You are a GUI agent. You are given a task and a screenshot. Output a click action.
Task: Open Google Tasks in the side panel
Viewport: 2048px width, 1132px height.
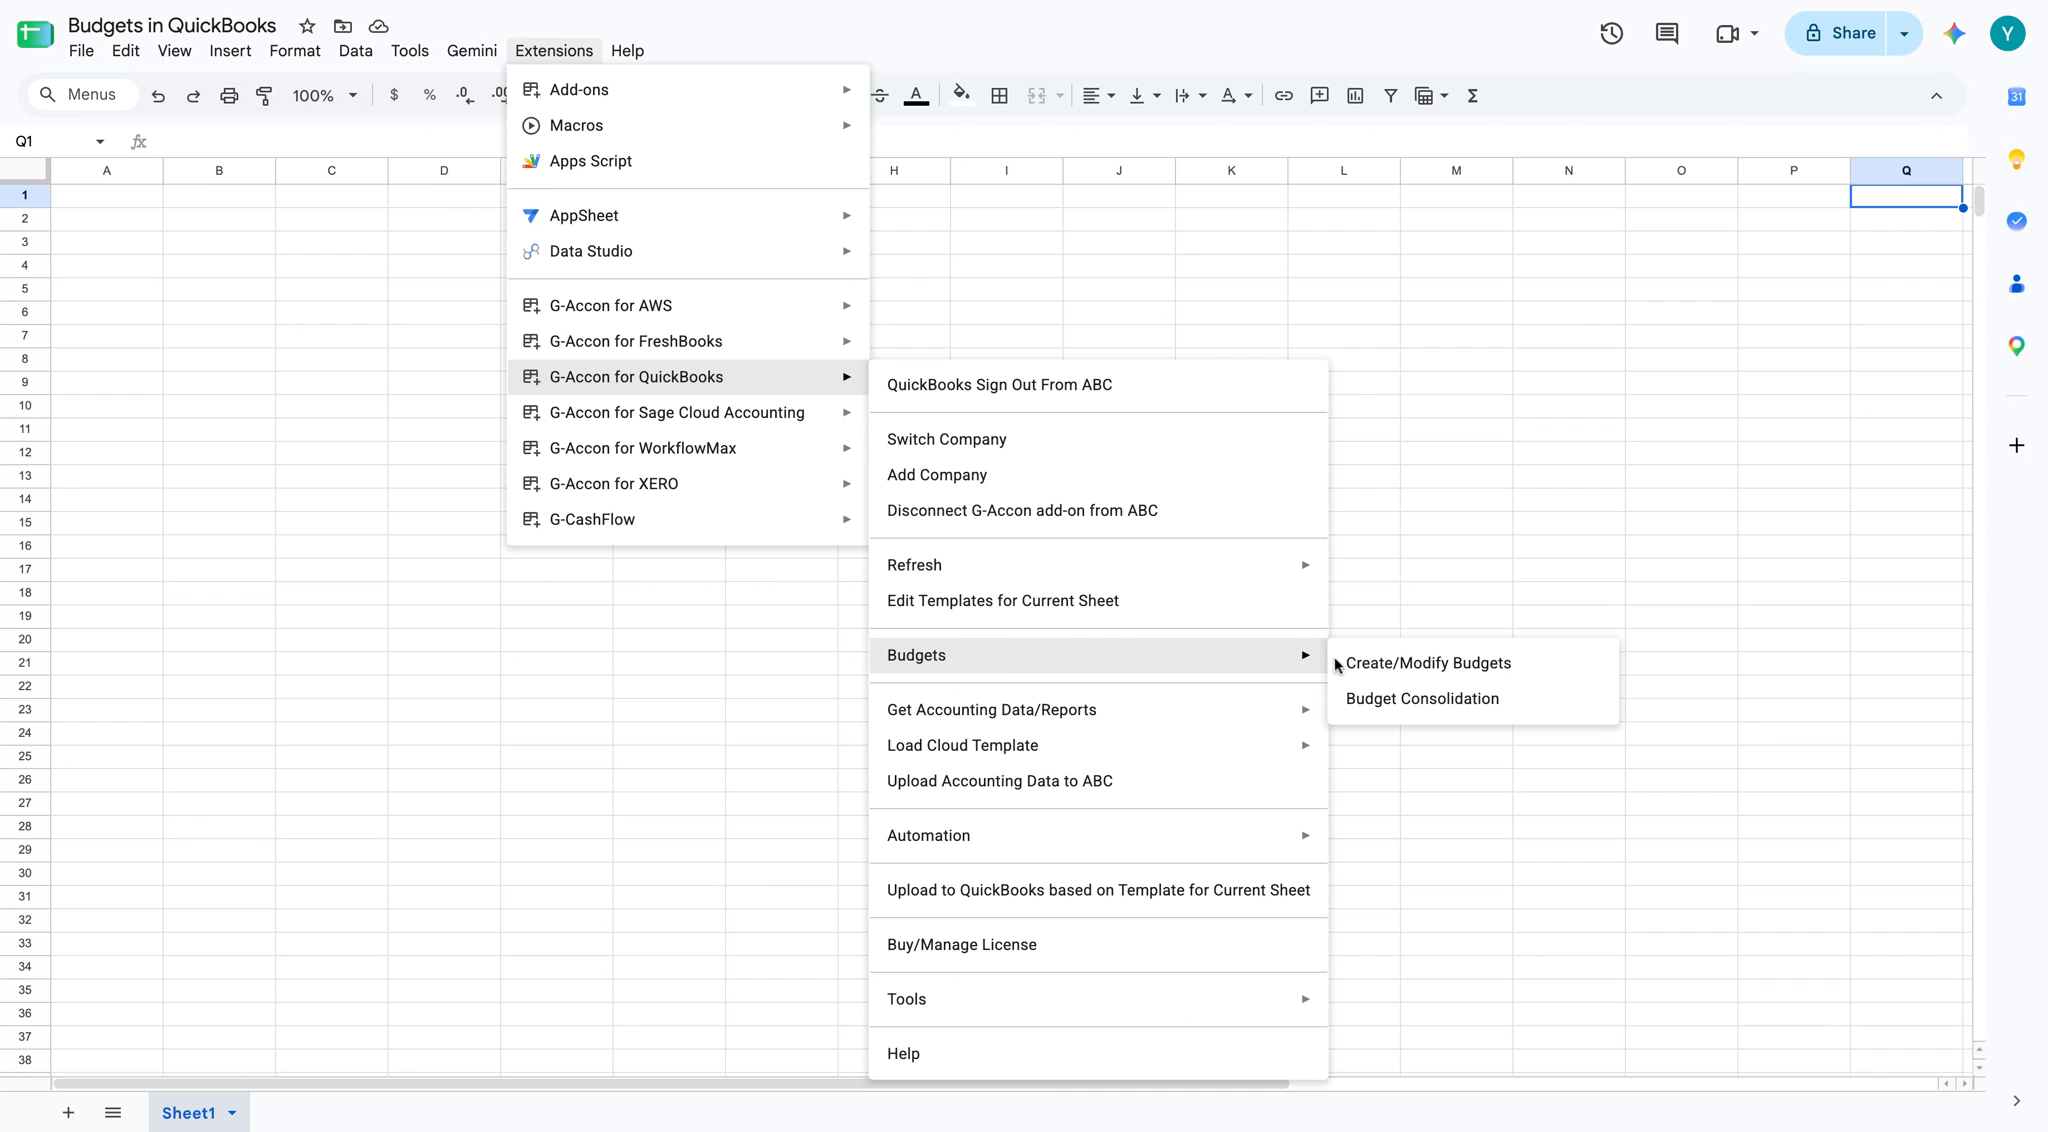click(2016, 221)
